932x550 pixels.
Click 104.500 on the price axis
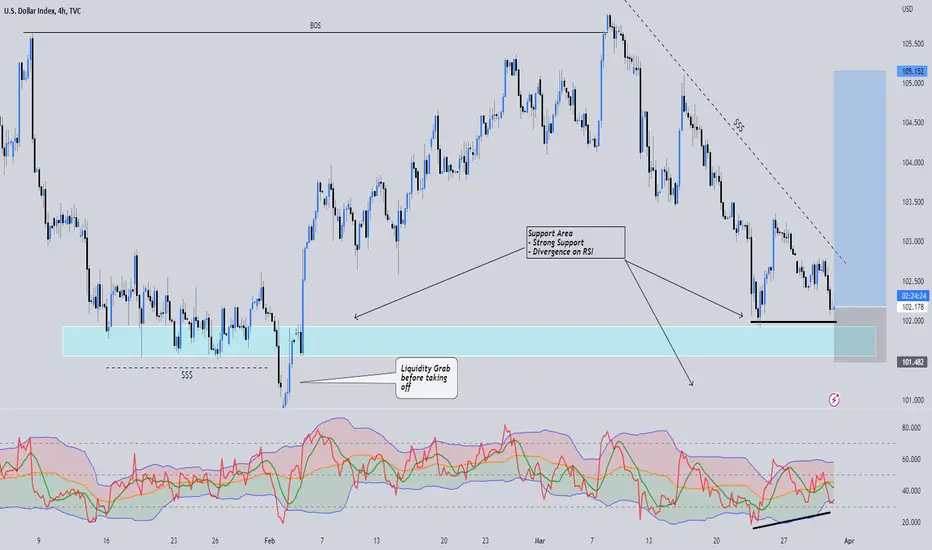(x=912, y=123)
